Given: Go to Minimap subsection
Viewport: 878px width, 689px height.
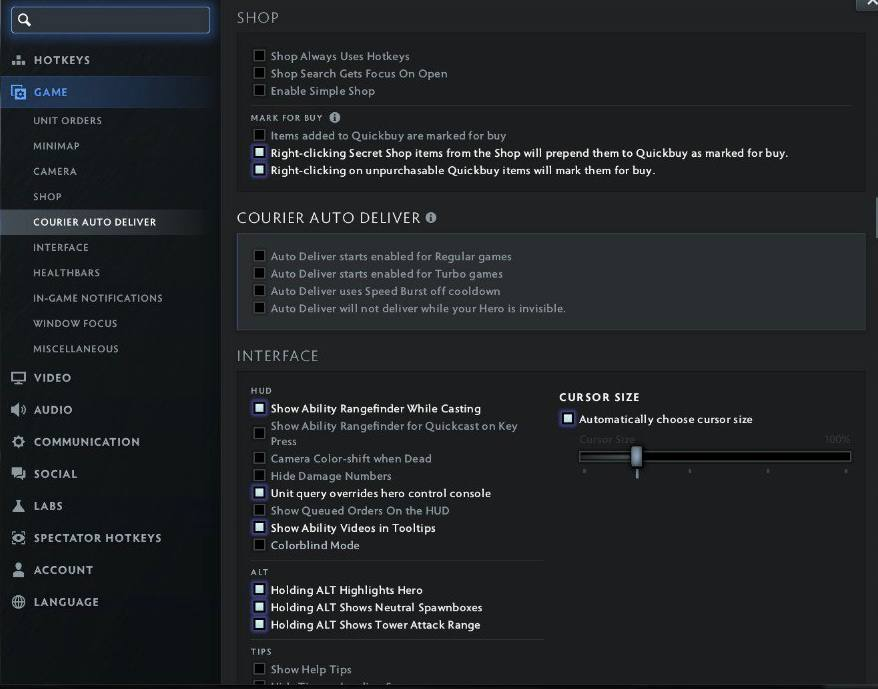Looking at the screenshot, I should (x=56, y=146).
